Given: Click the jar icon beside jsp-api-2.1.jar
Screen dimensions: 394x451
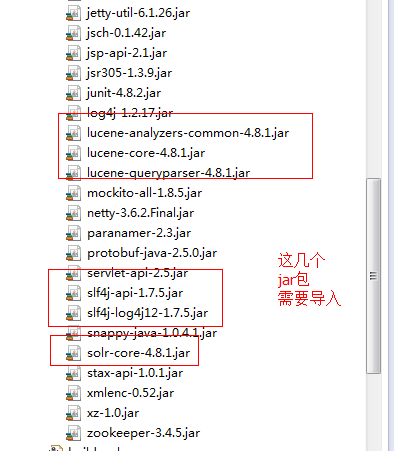Looking at the screenshot, I should (x=73, y=53).
